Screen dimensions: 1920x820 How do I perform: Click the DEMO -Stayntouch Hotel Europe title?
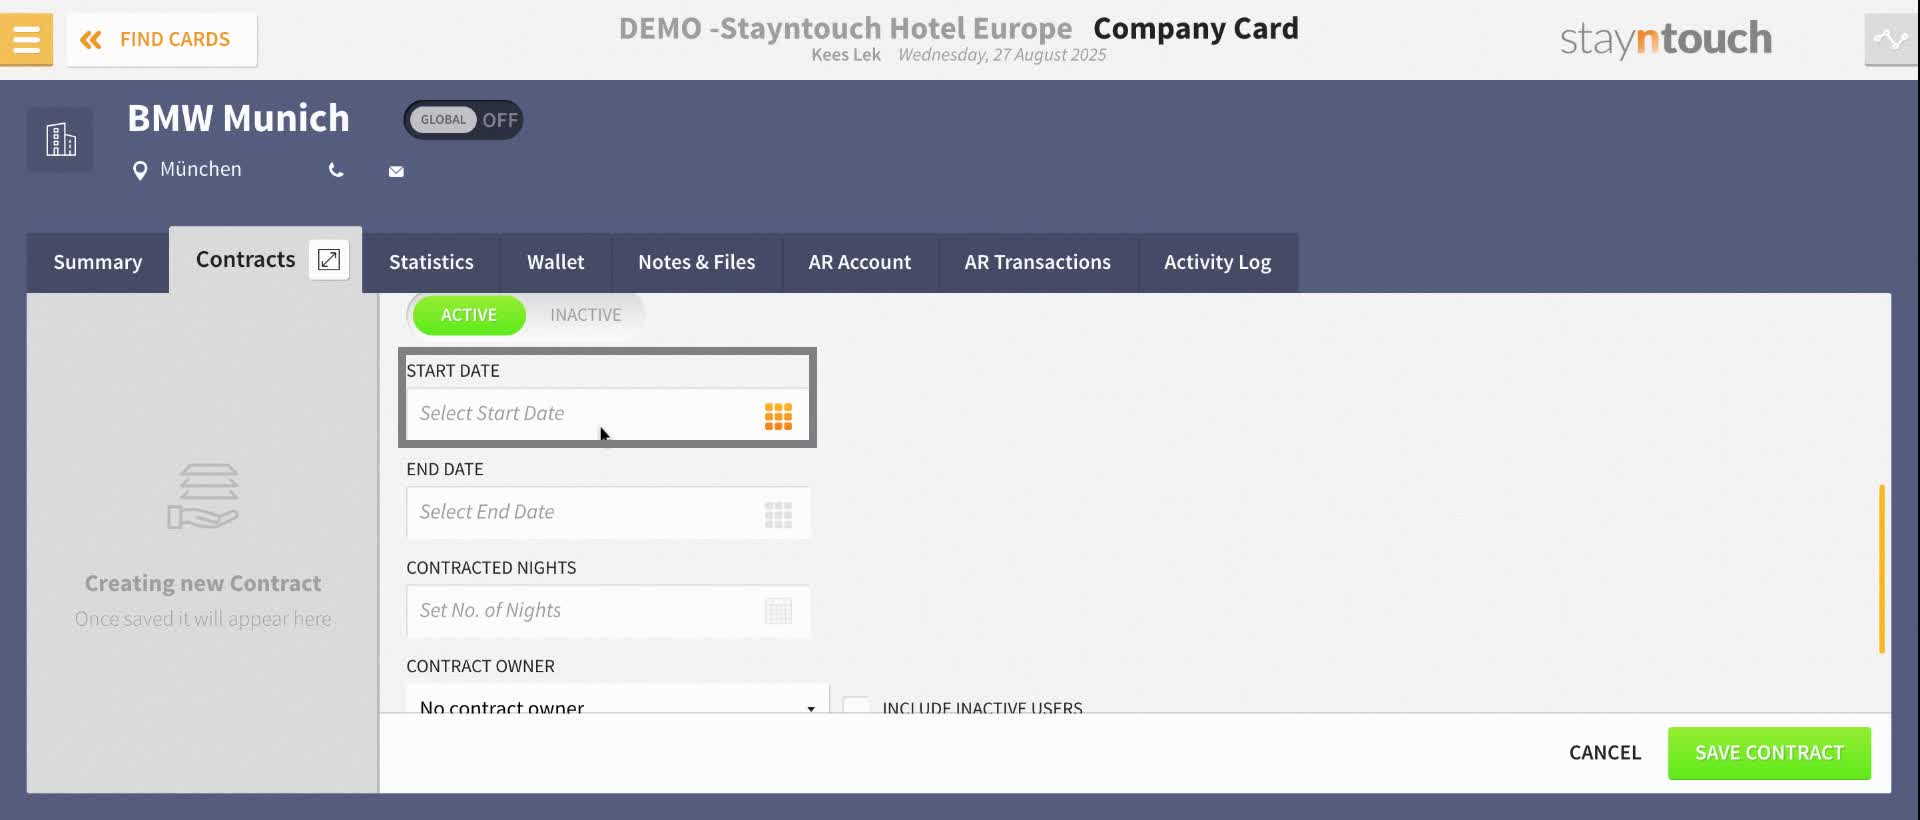tap(845, 28)
